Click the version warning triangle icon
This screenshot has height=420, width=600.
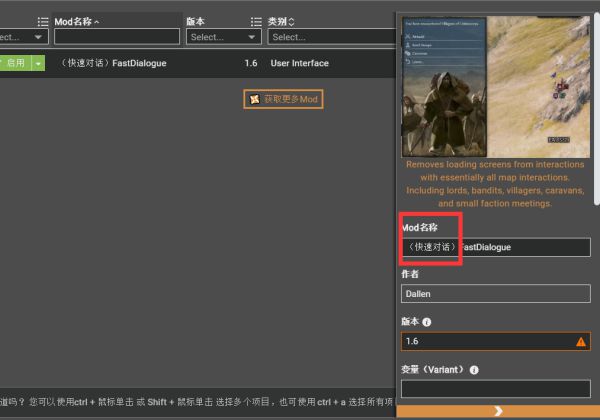click(x=580, y=342)
